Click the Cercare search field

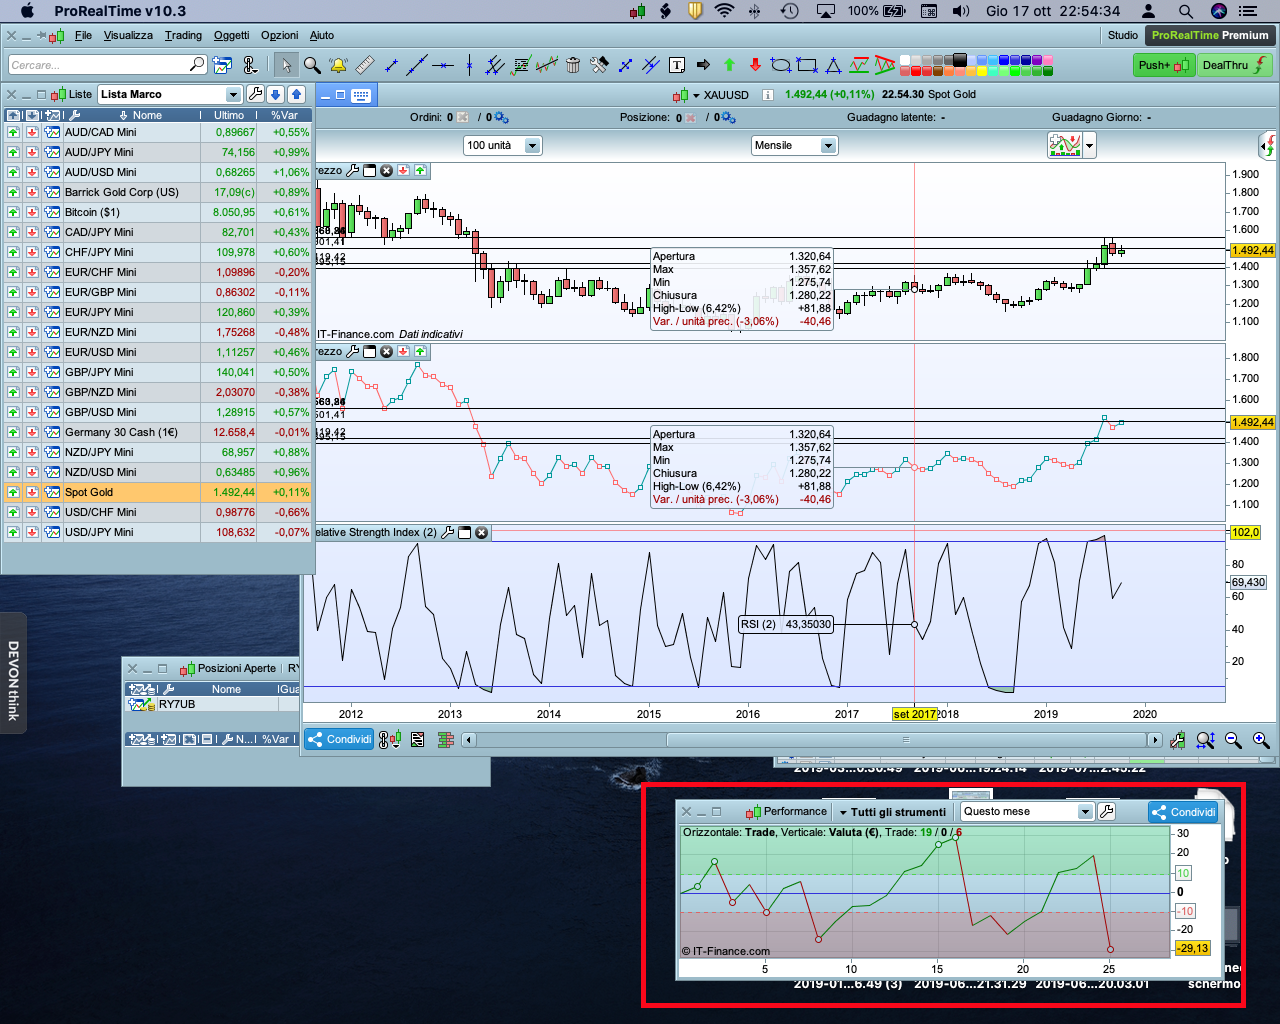(108, 65)
